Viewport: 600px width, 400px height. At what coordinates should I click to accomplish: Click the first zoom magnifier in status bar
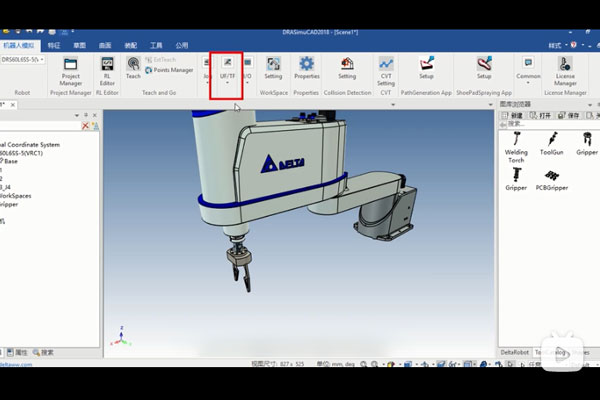[364, 364]
